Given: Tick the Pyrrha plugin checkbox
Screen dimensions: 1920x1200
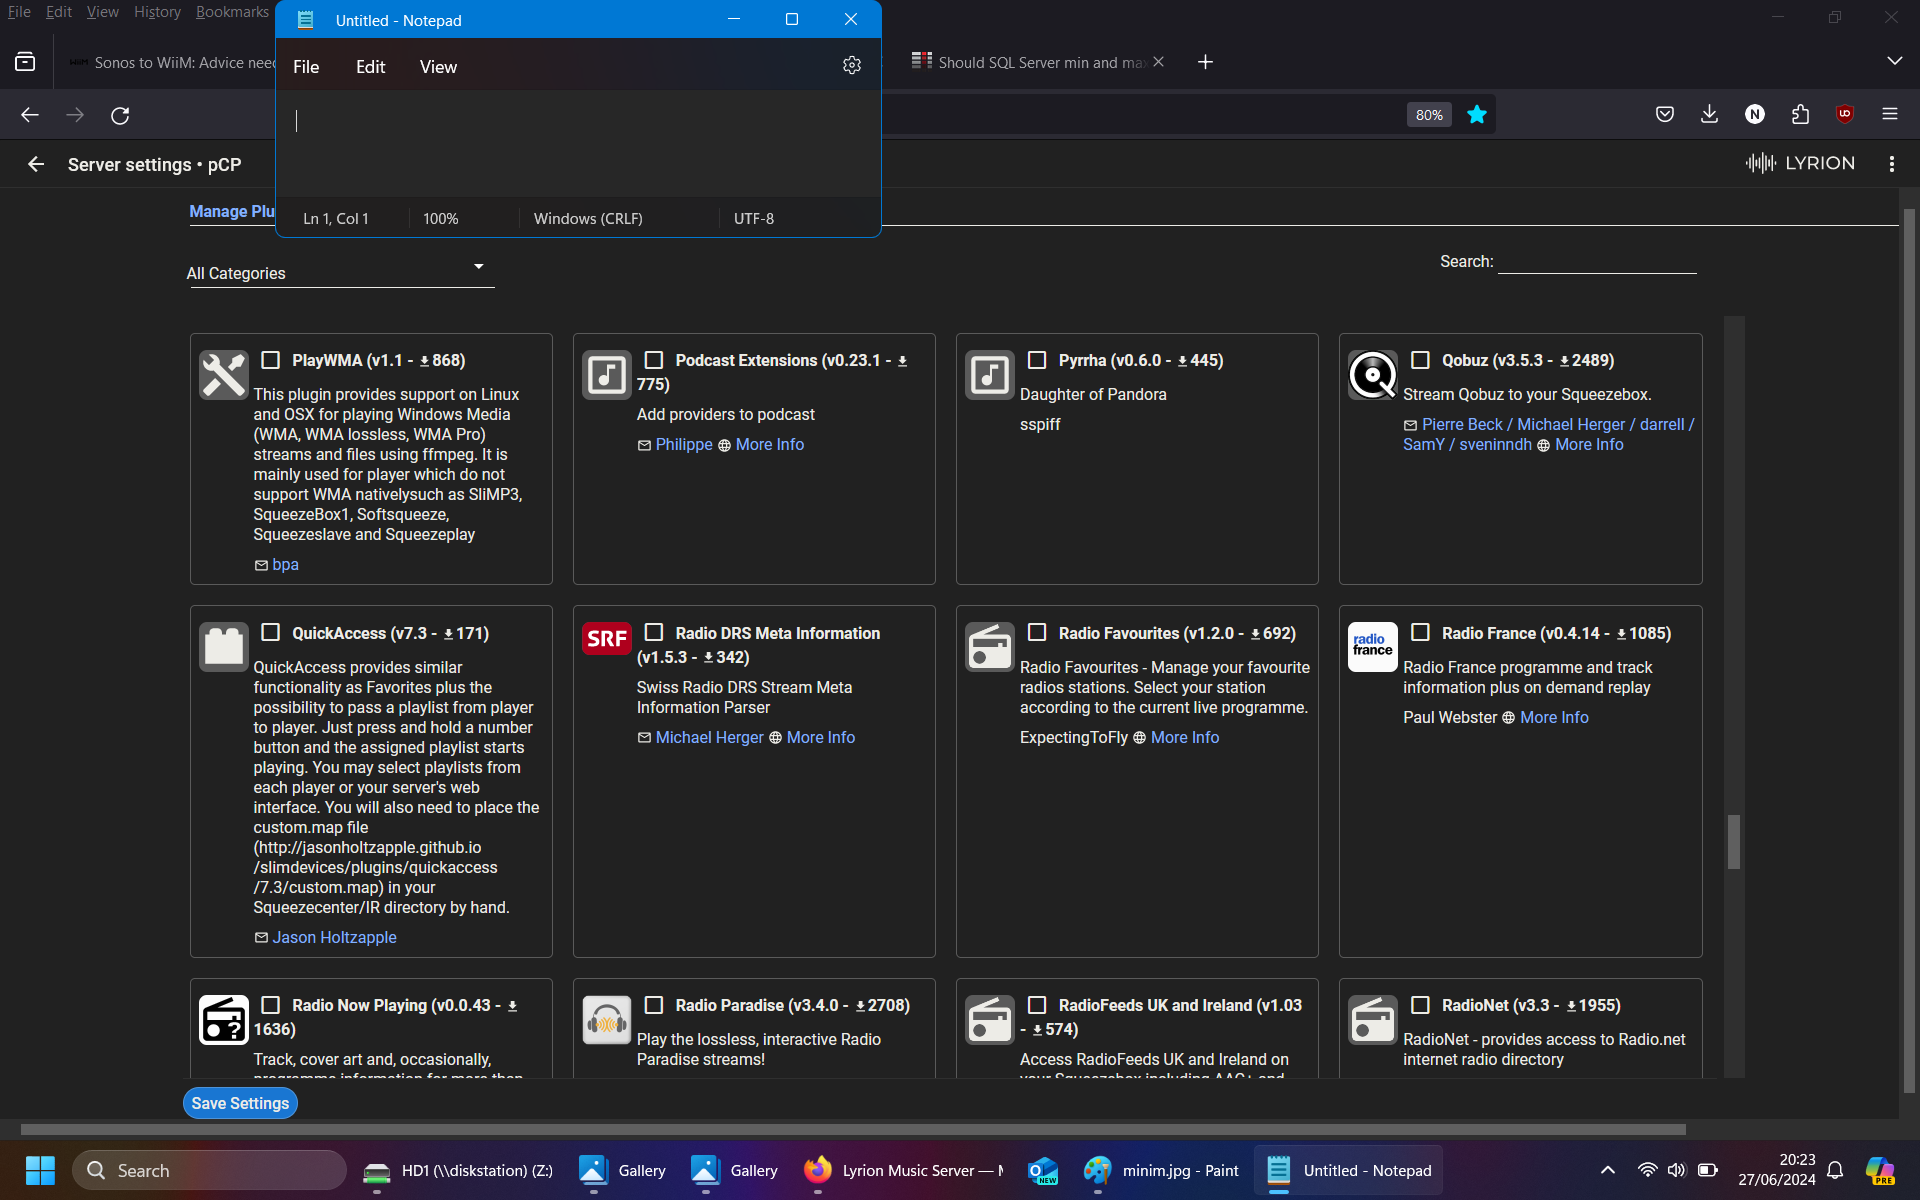Looking at the screenshot, I should [1037, 360].
